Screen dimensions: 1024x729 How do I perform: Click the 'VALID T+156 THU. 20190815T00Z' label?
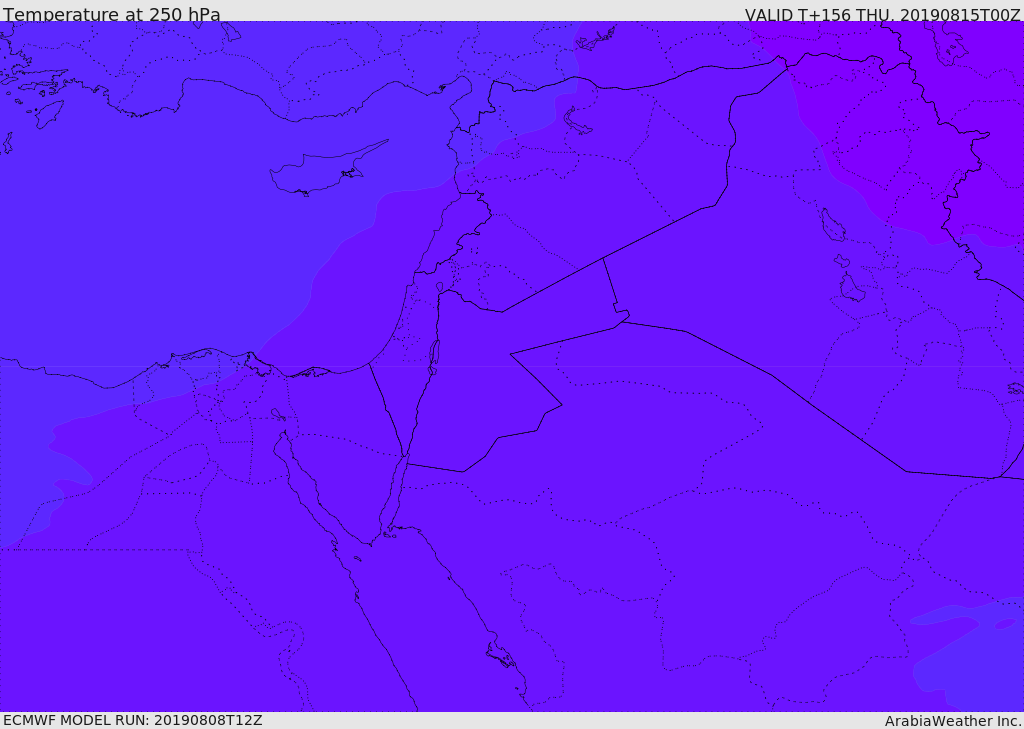coord(882,15)
